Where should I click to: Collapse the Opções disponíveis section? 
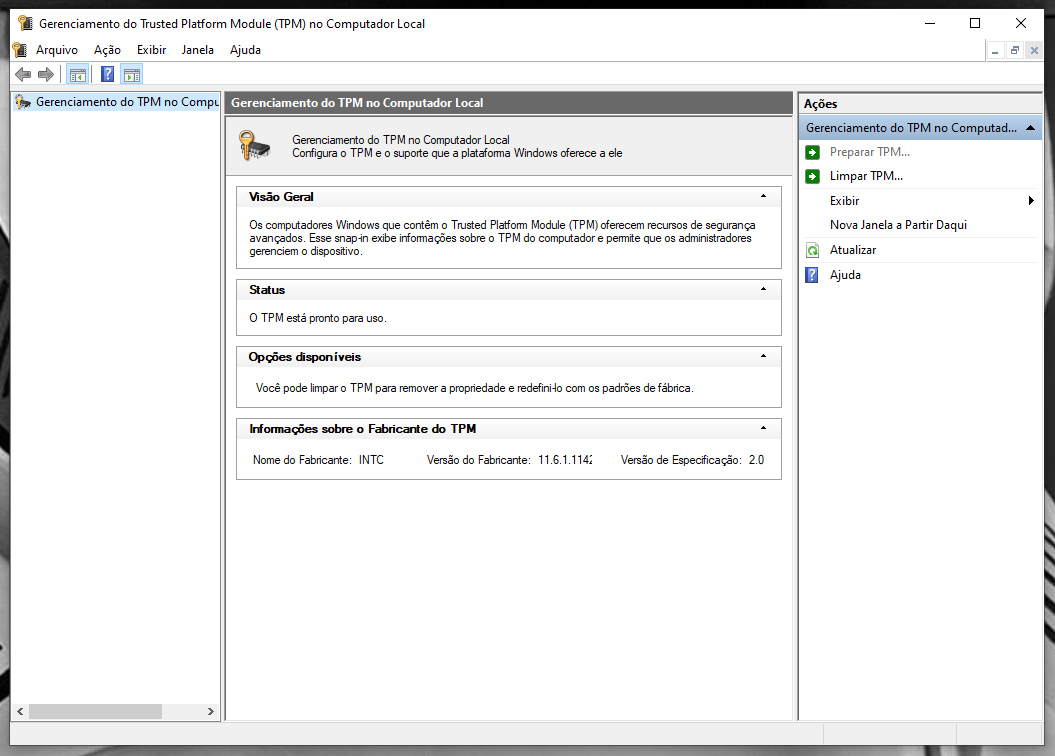pos(763,357)
